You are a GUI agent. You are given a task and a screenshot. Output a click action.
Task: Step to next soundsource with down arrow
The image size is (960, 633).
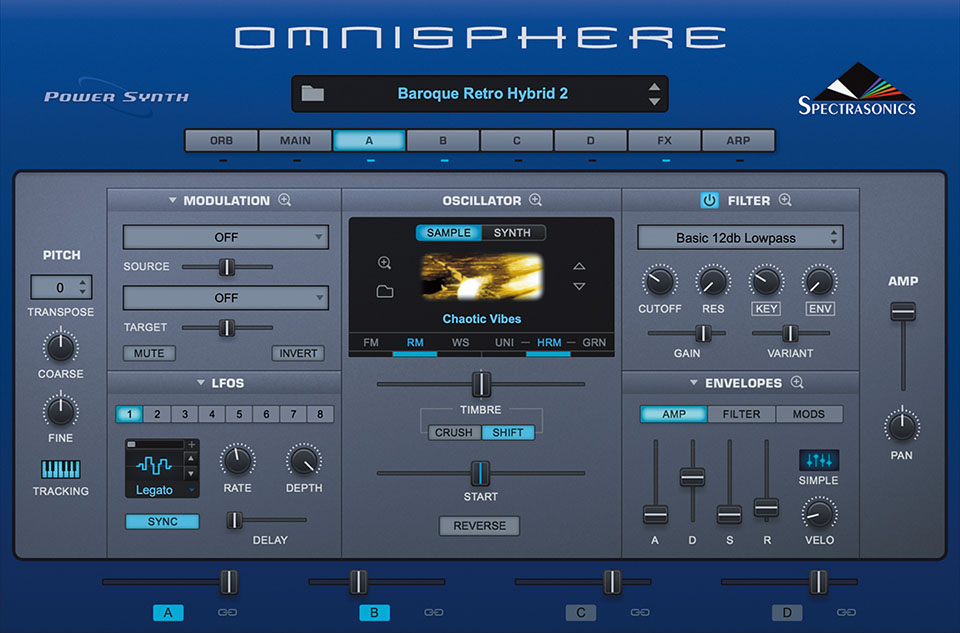[579, 286]
